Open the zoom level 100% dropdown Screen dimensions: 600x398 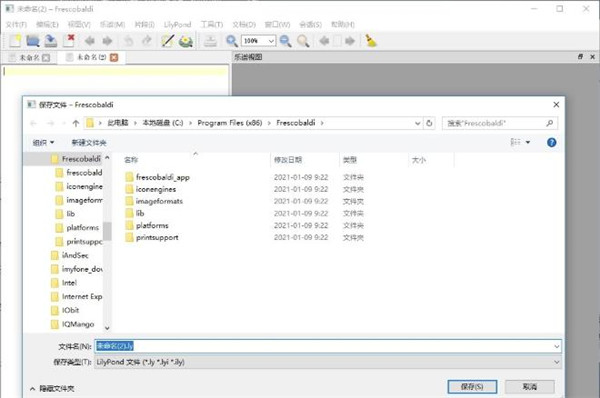(x=271, y=41)
